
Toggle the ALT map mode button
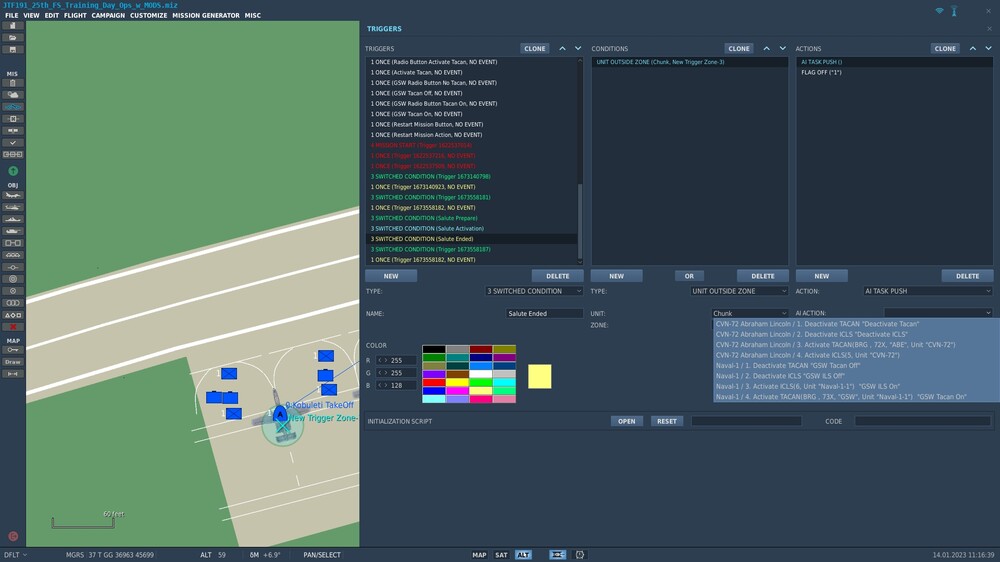click(x=523, y=555)
